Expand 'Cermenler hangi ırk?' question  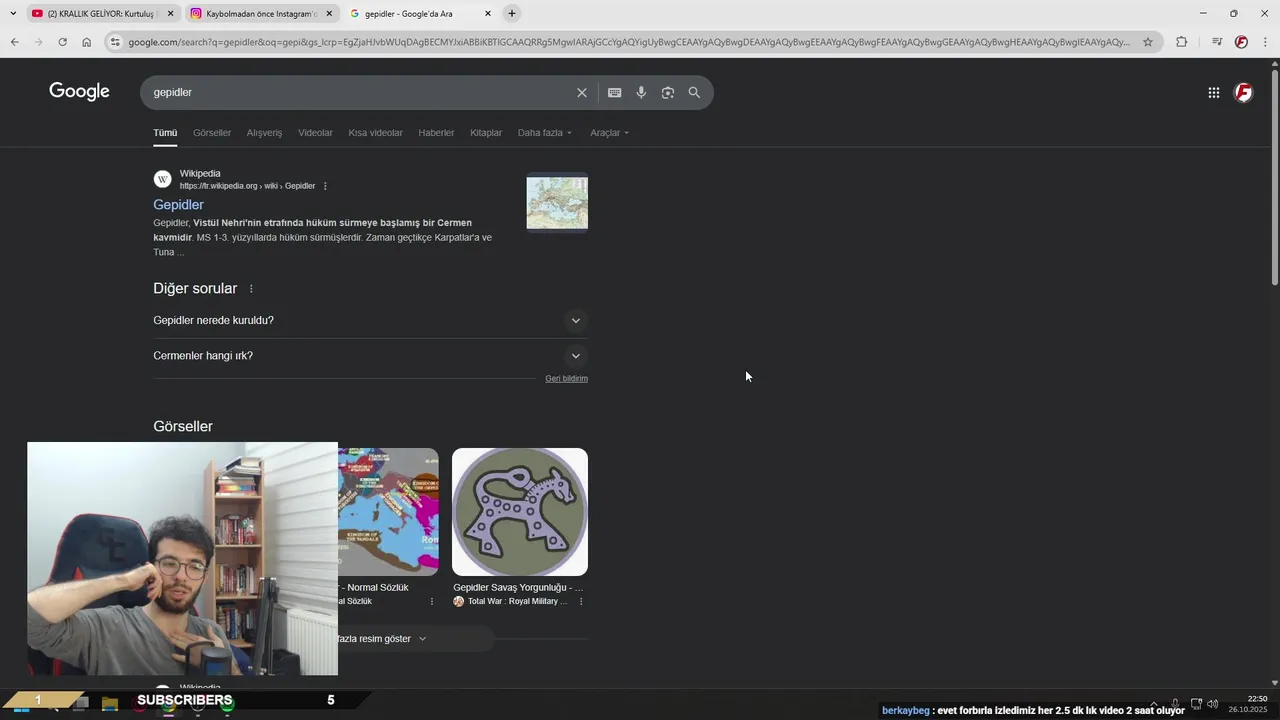coord(370,356)
